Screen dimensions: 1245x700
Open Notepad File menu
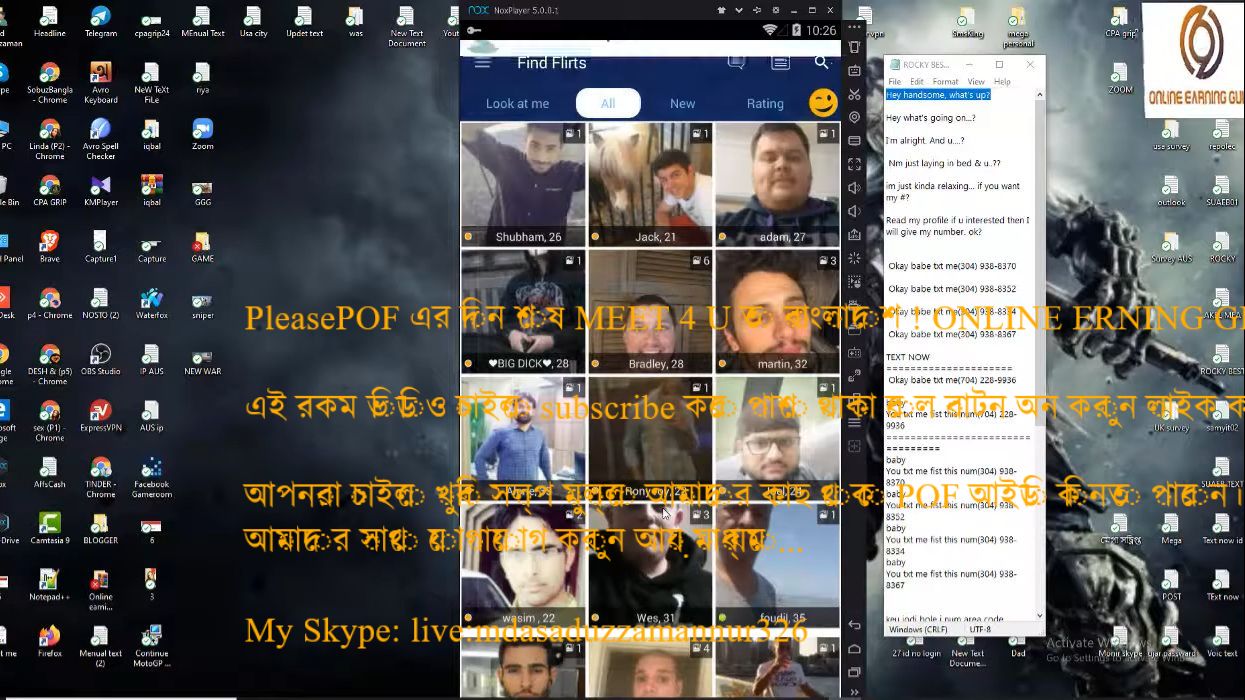click(895, 82)
